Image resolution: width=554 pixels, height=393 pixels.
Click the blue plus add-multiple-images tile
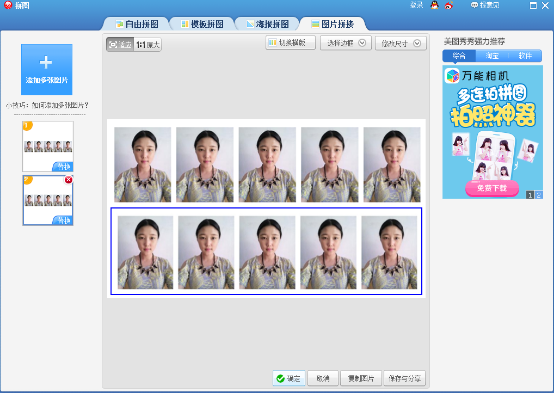tap(47, 69)
